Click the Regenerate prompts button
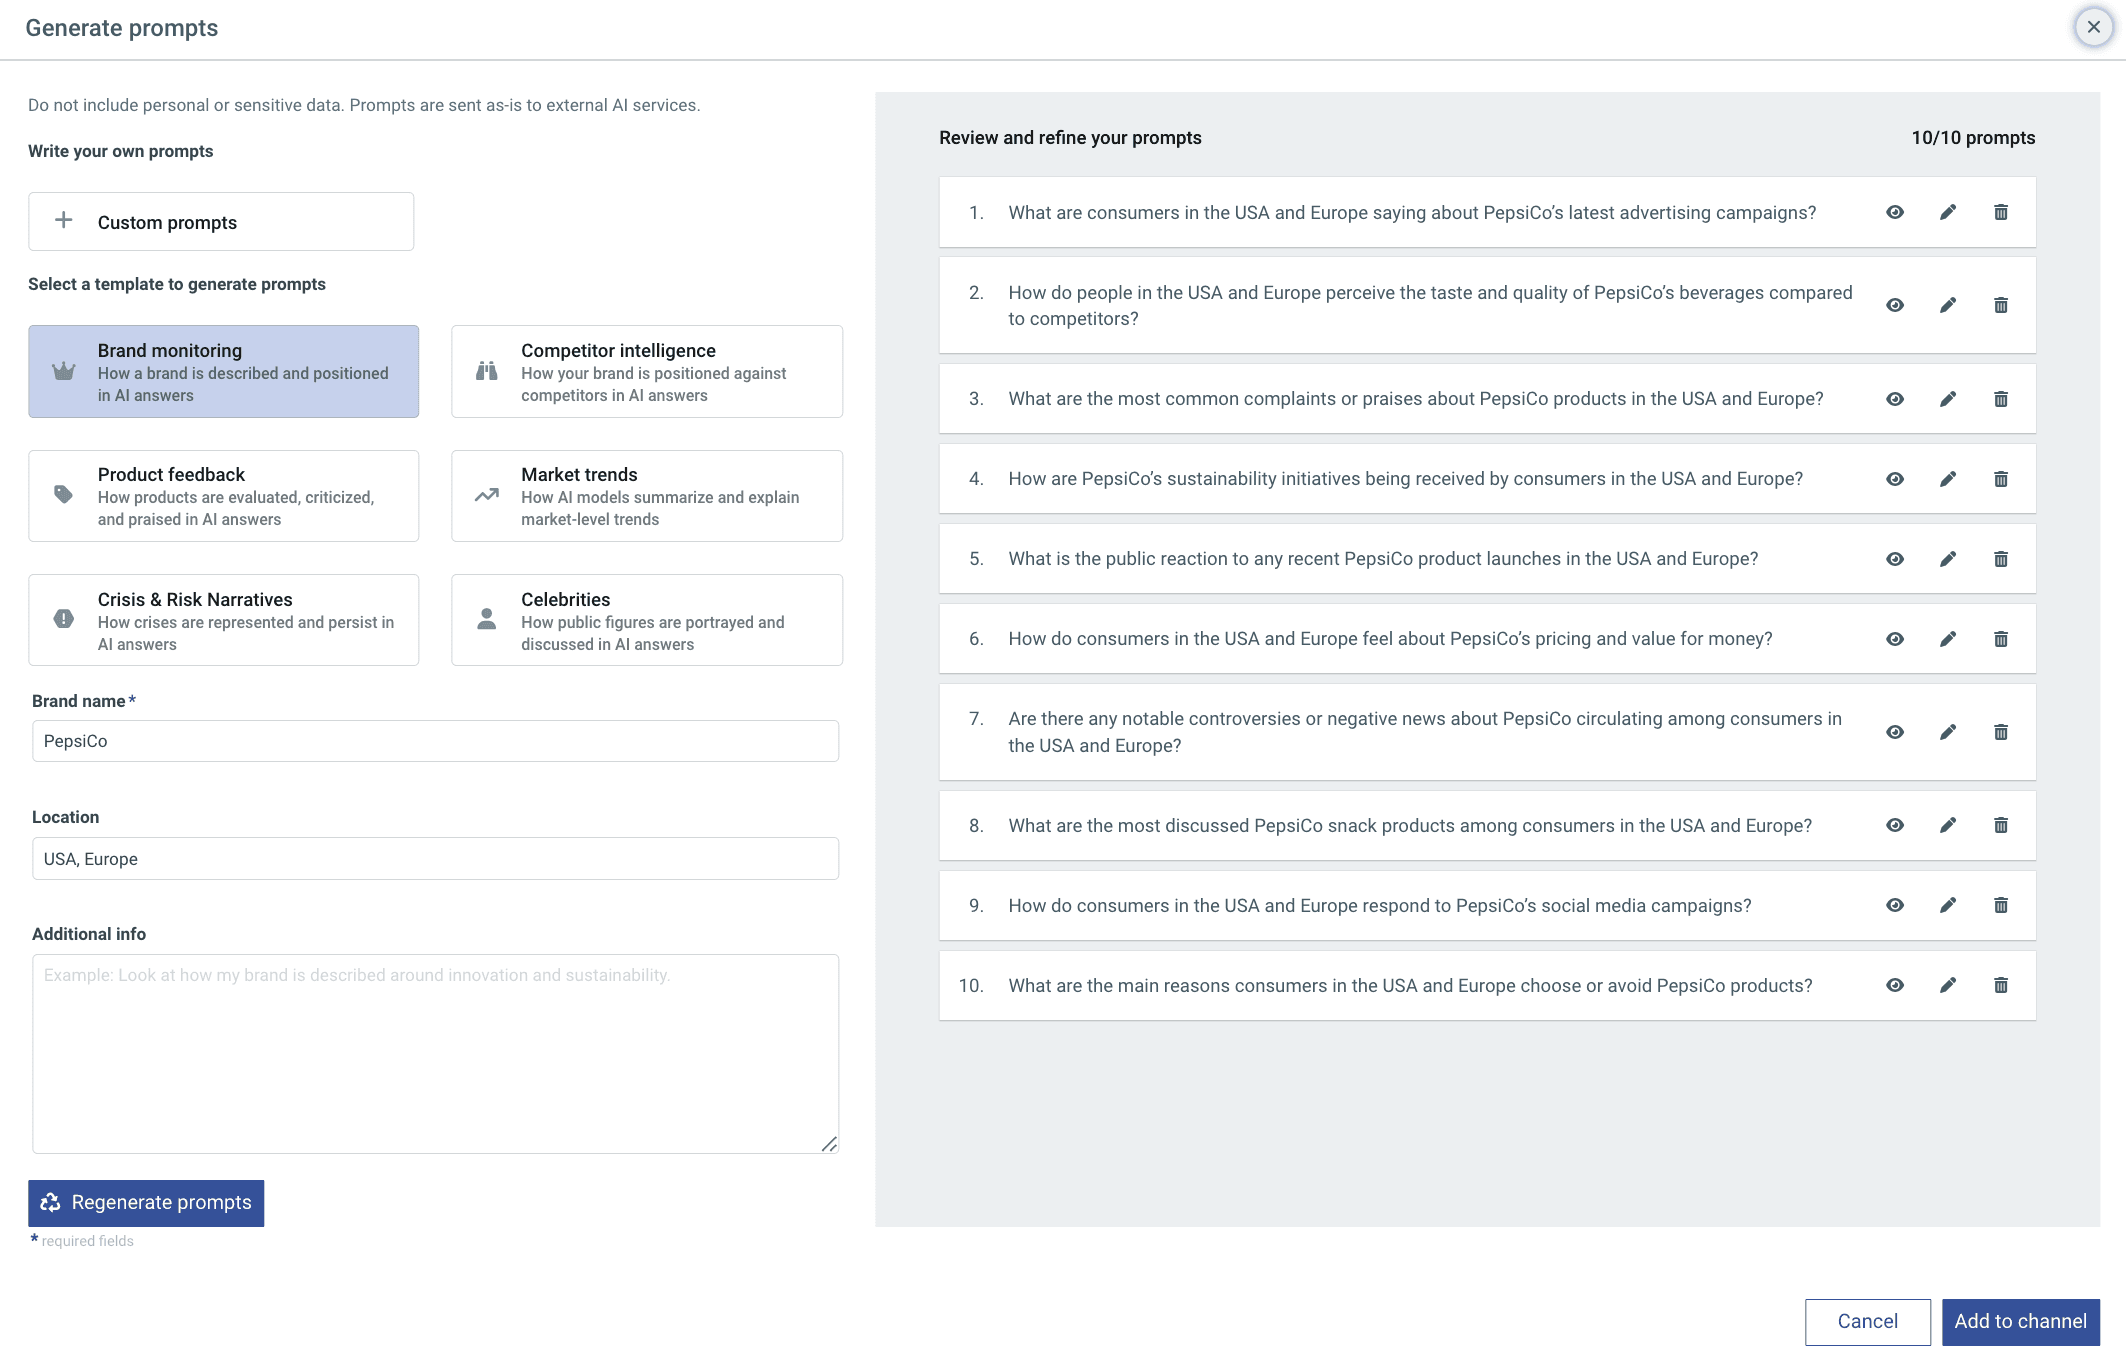 coord(146,1203)
